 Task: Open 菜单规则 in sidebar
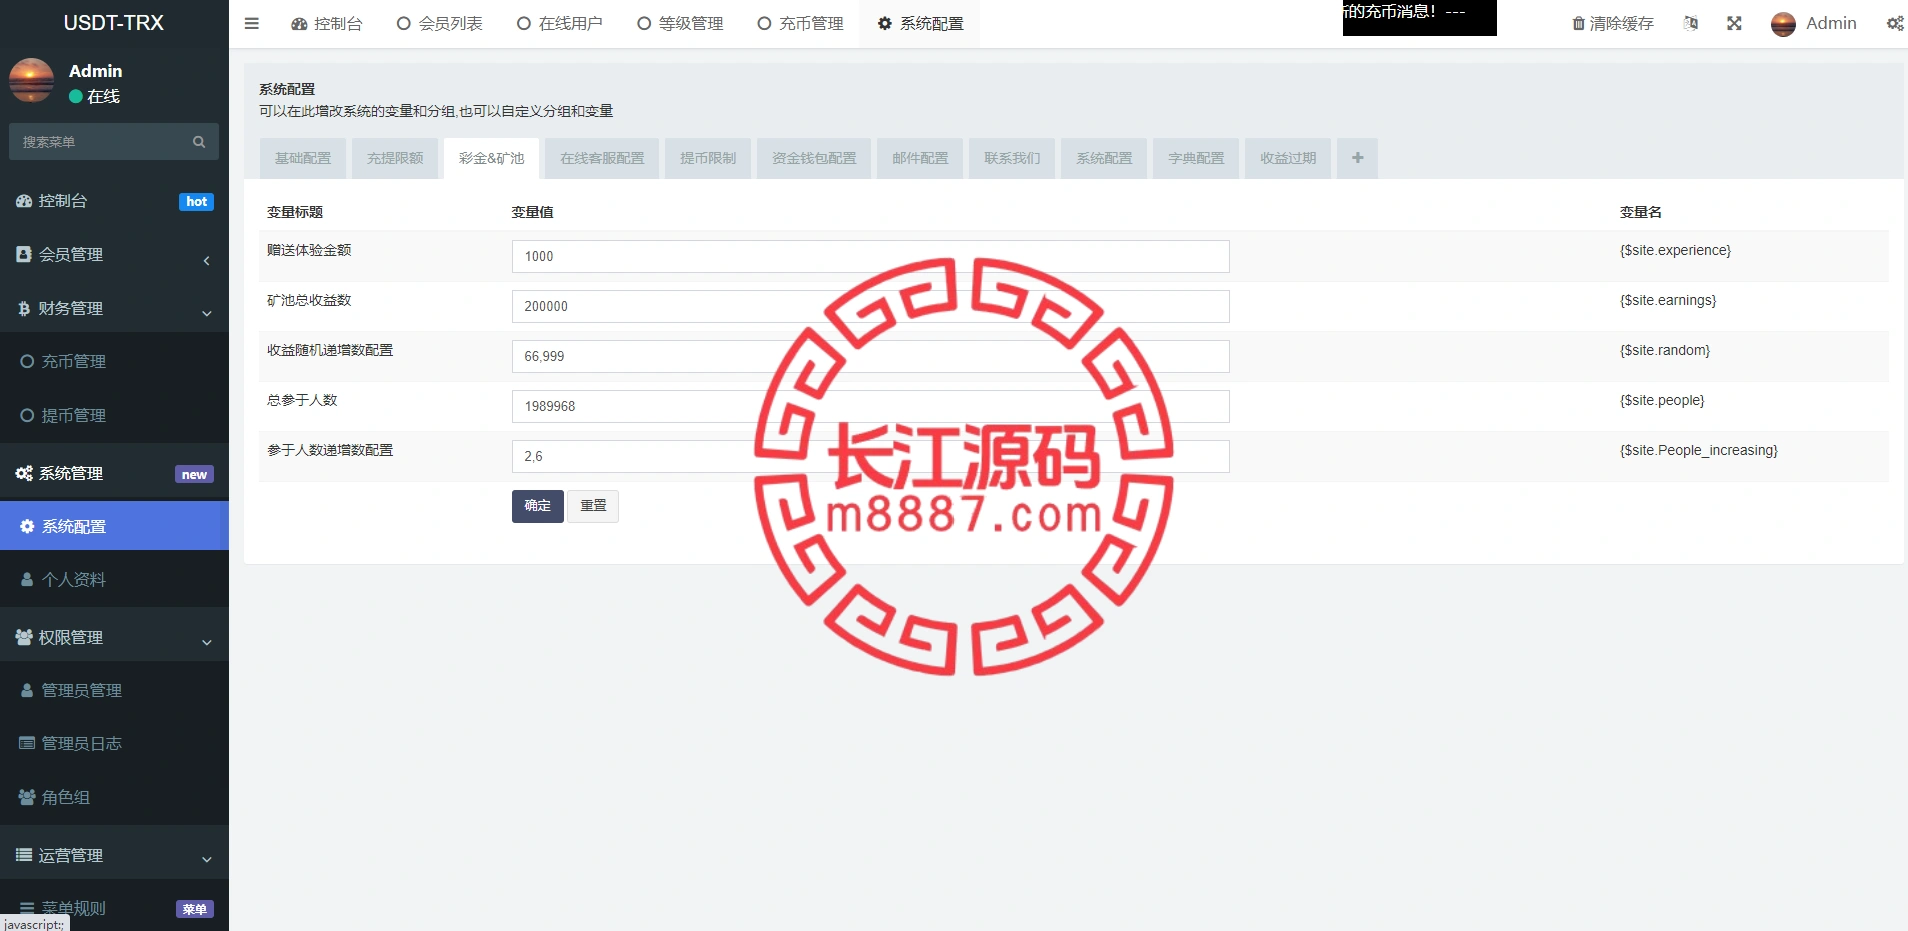[x=114, y=908]
